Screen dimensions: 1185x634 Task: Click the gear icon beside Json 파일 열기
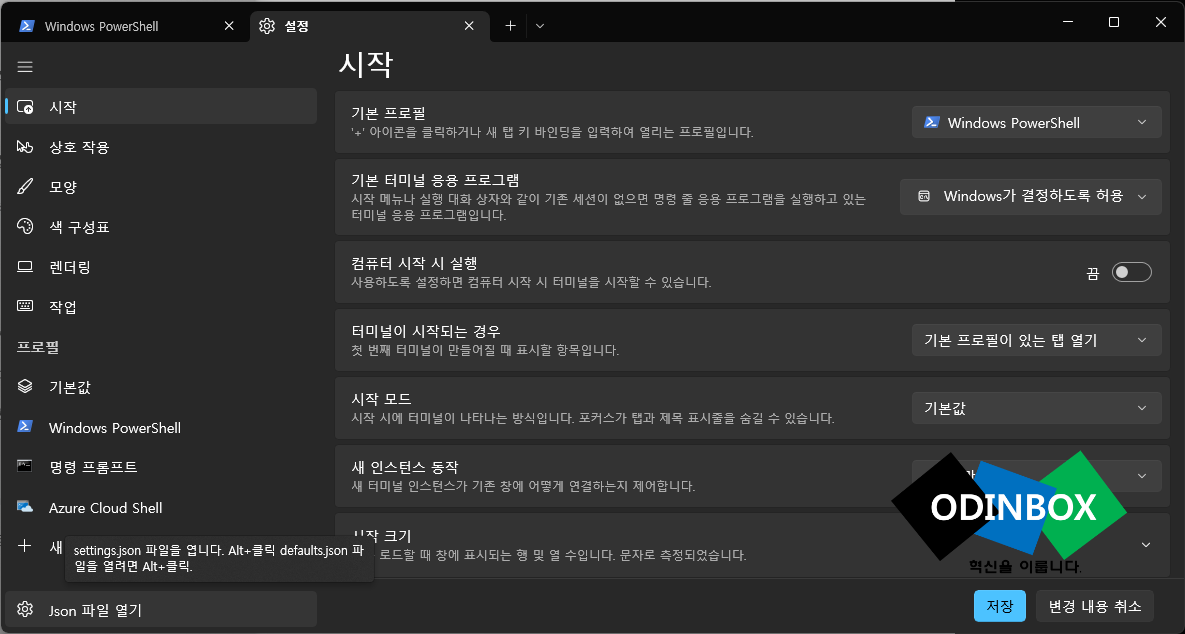tap(25, 609)
